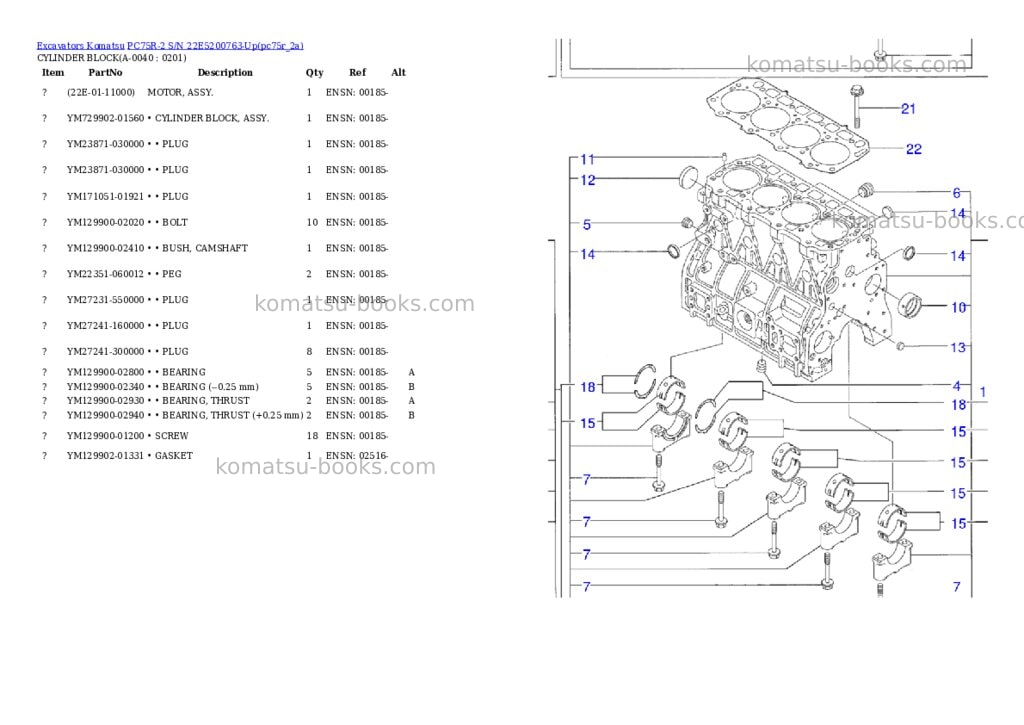Select part number YM129900-02410
The height and width of the screenshot is (725, 1024).
click(105, 248)
